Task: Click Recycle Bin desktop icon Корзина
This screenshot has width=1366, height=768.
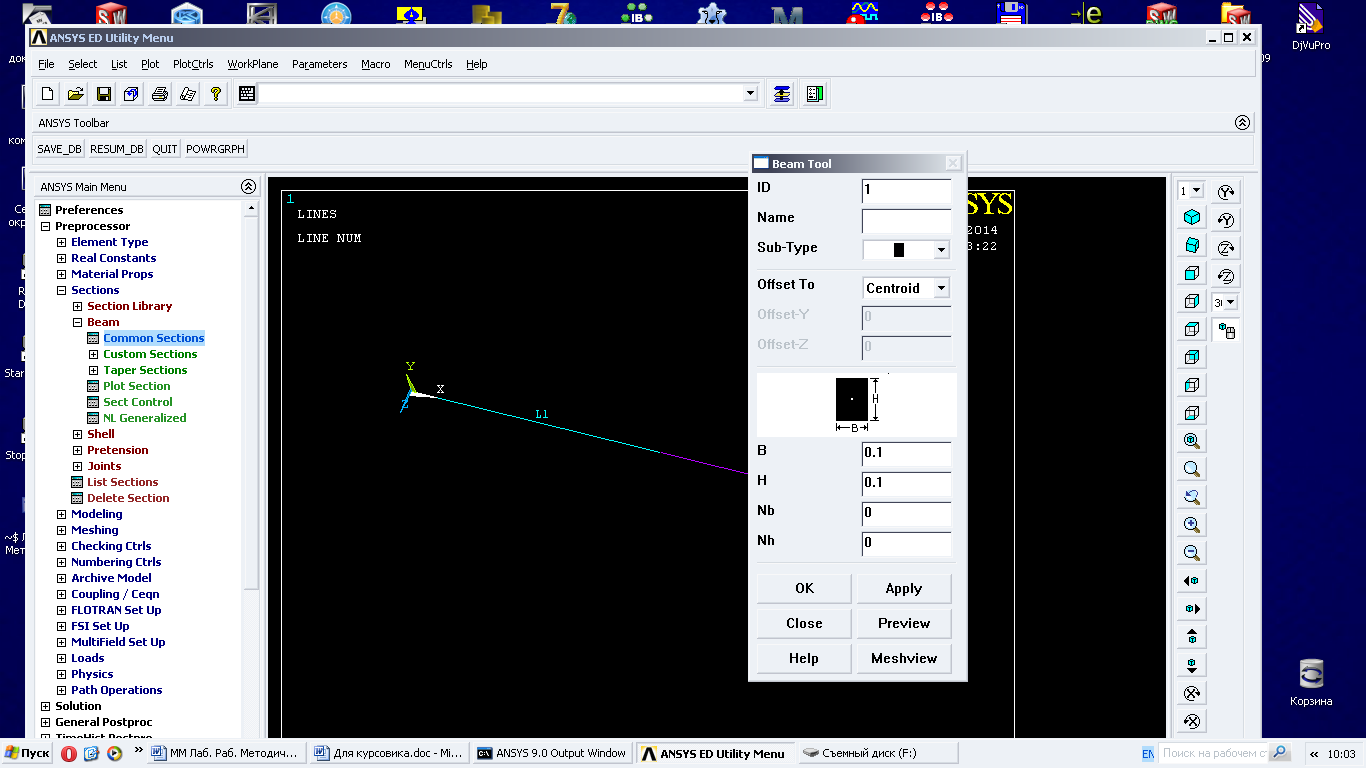Action: click(1311, 682)
